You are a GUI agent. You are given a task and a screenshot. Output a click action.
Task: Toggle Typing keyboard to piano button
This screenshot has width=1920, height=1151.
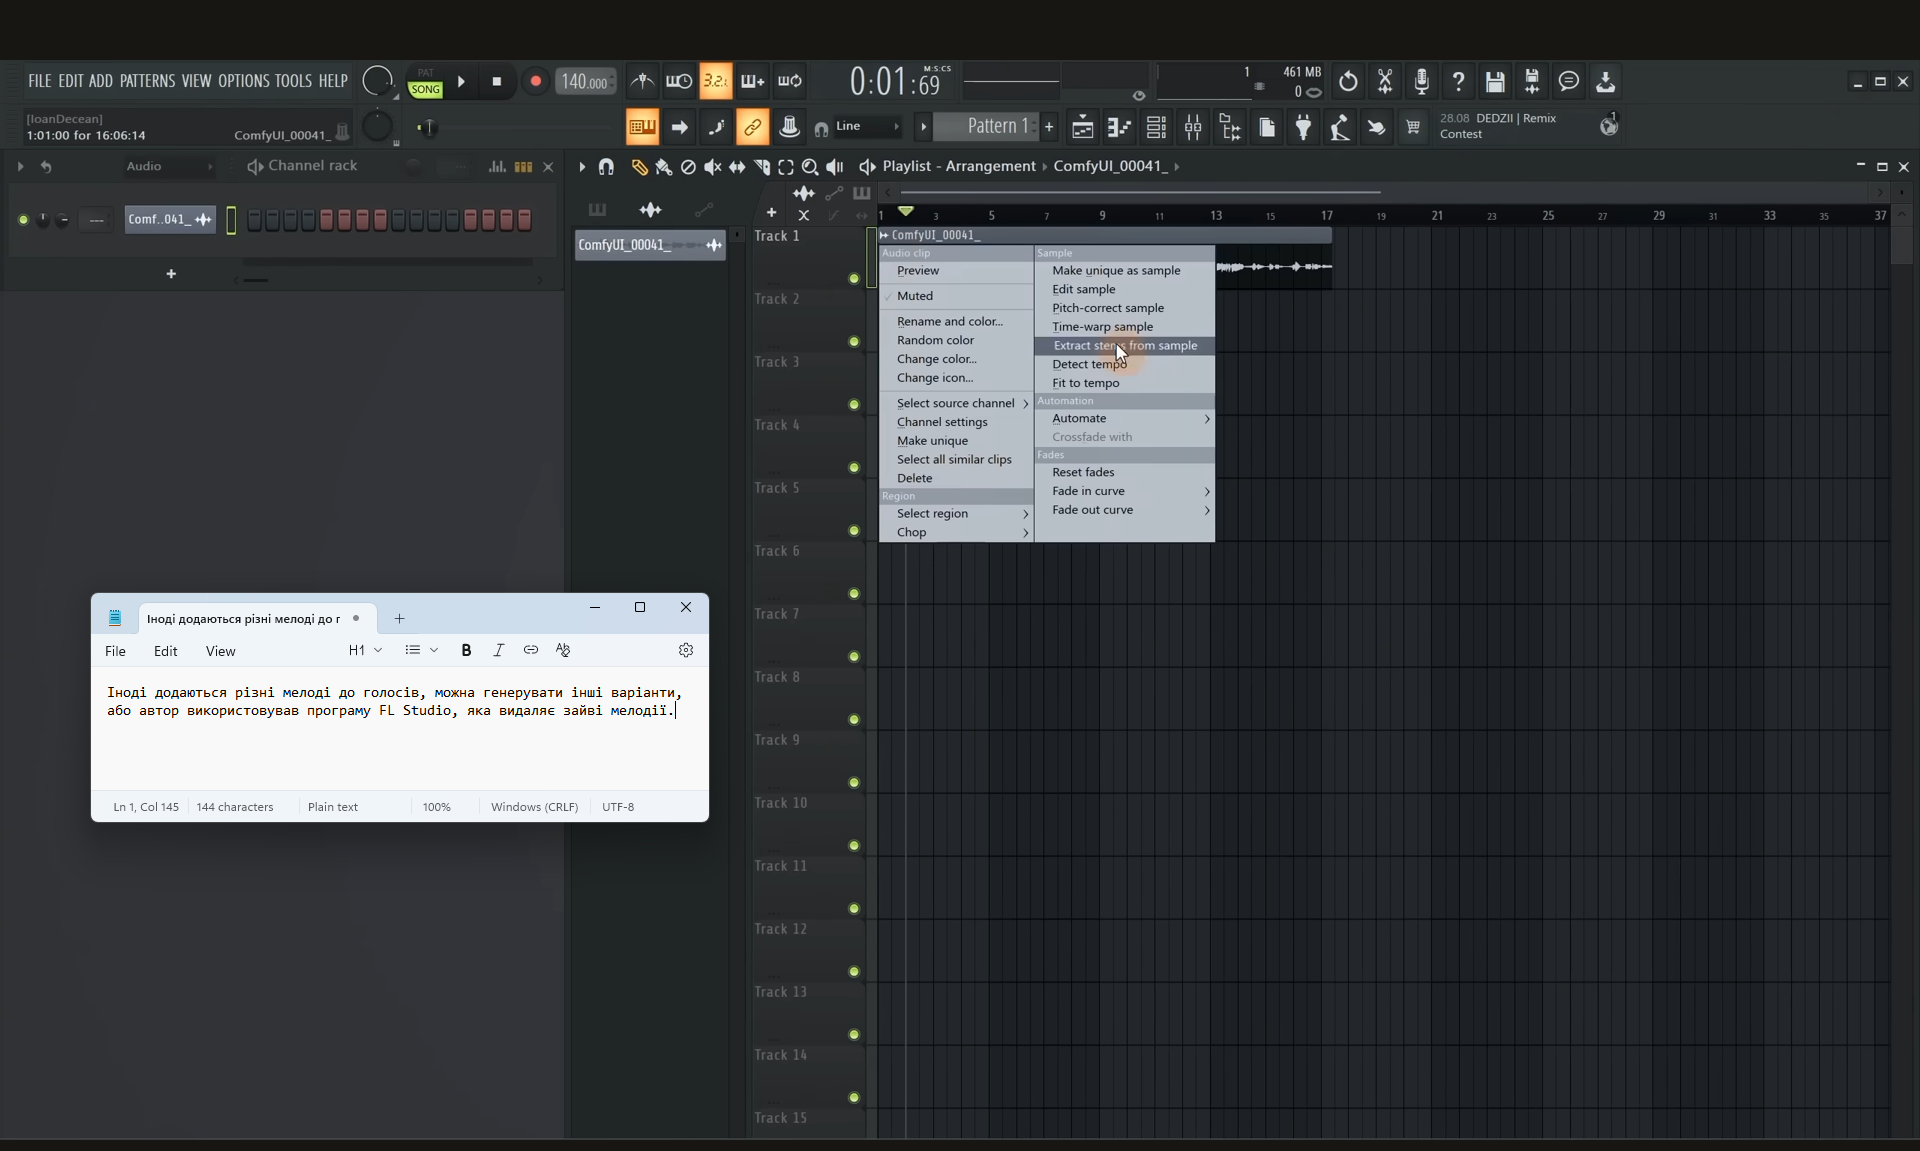click(x=642, y=127)
